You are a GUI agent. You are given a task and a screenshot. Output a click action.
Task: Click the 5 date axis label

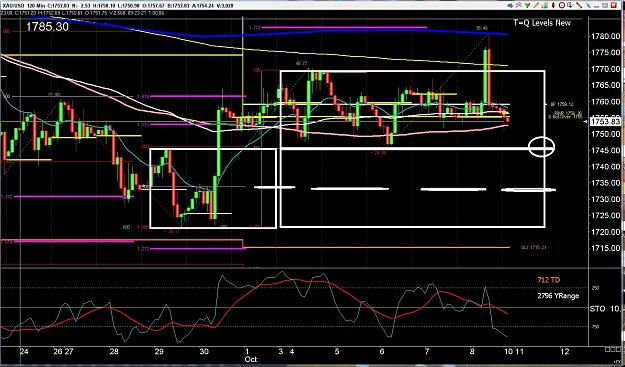point(337,351)
